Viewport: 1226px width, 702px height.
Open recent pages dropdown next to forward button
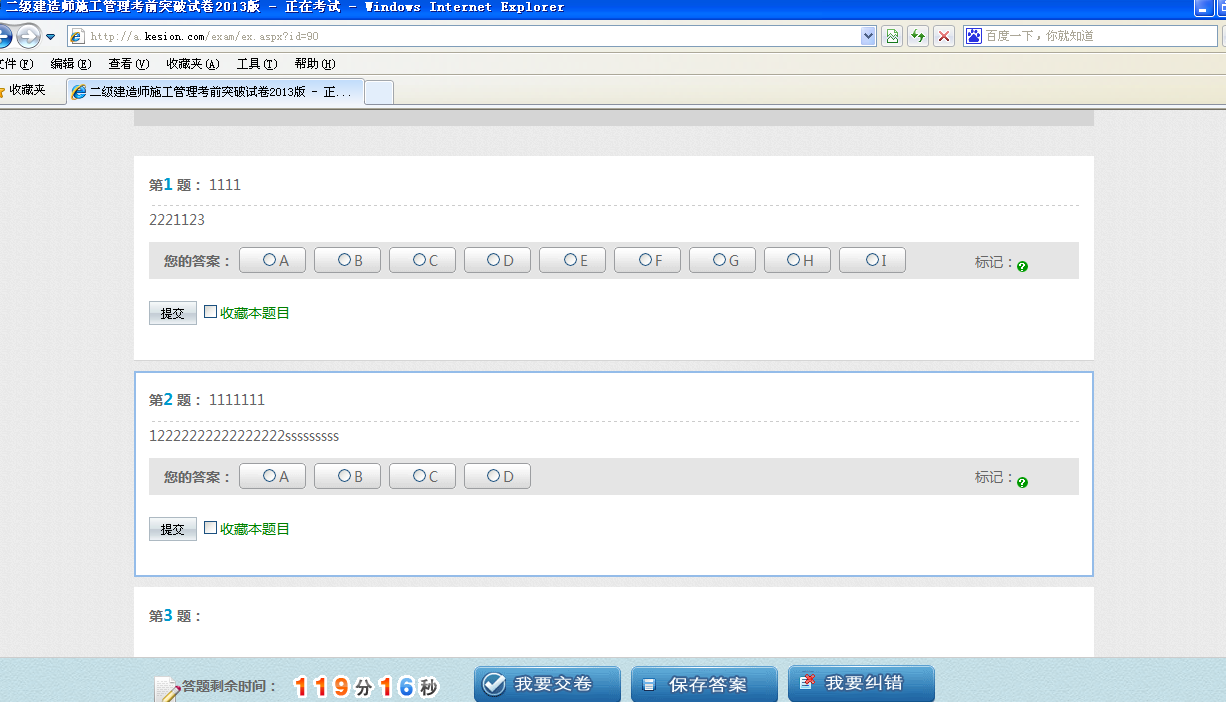tap(50, 37)
